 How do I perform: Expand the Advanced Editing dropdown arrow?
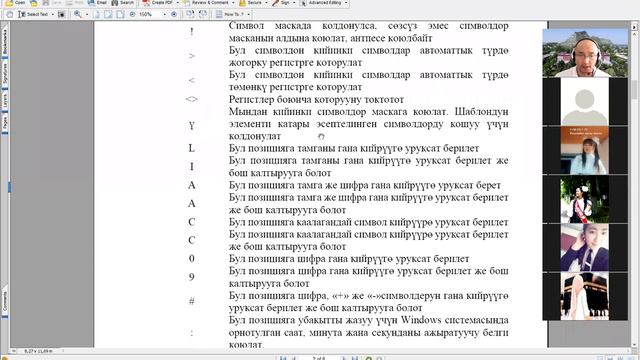click(346, 2)
